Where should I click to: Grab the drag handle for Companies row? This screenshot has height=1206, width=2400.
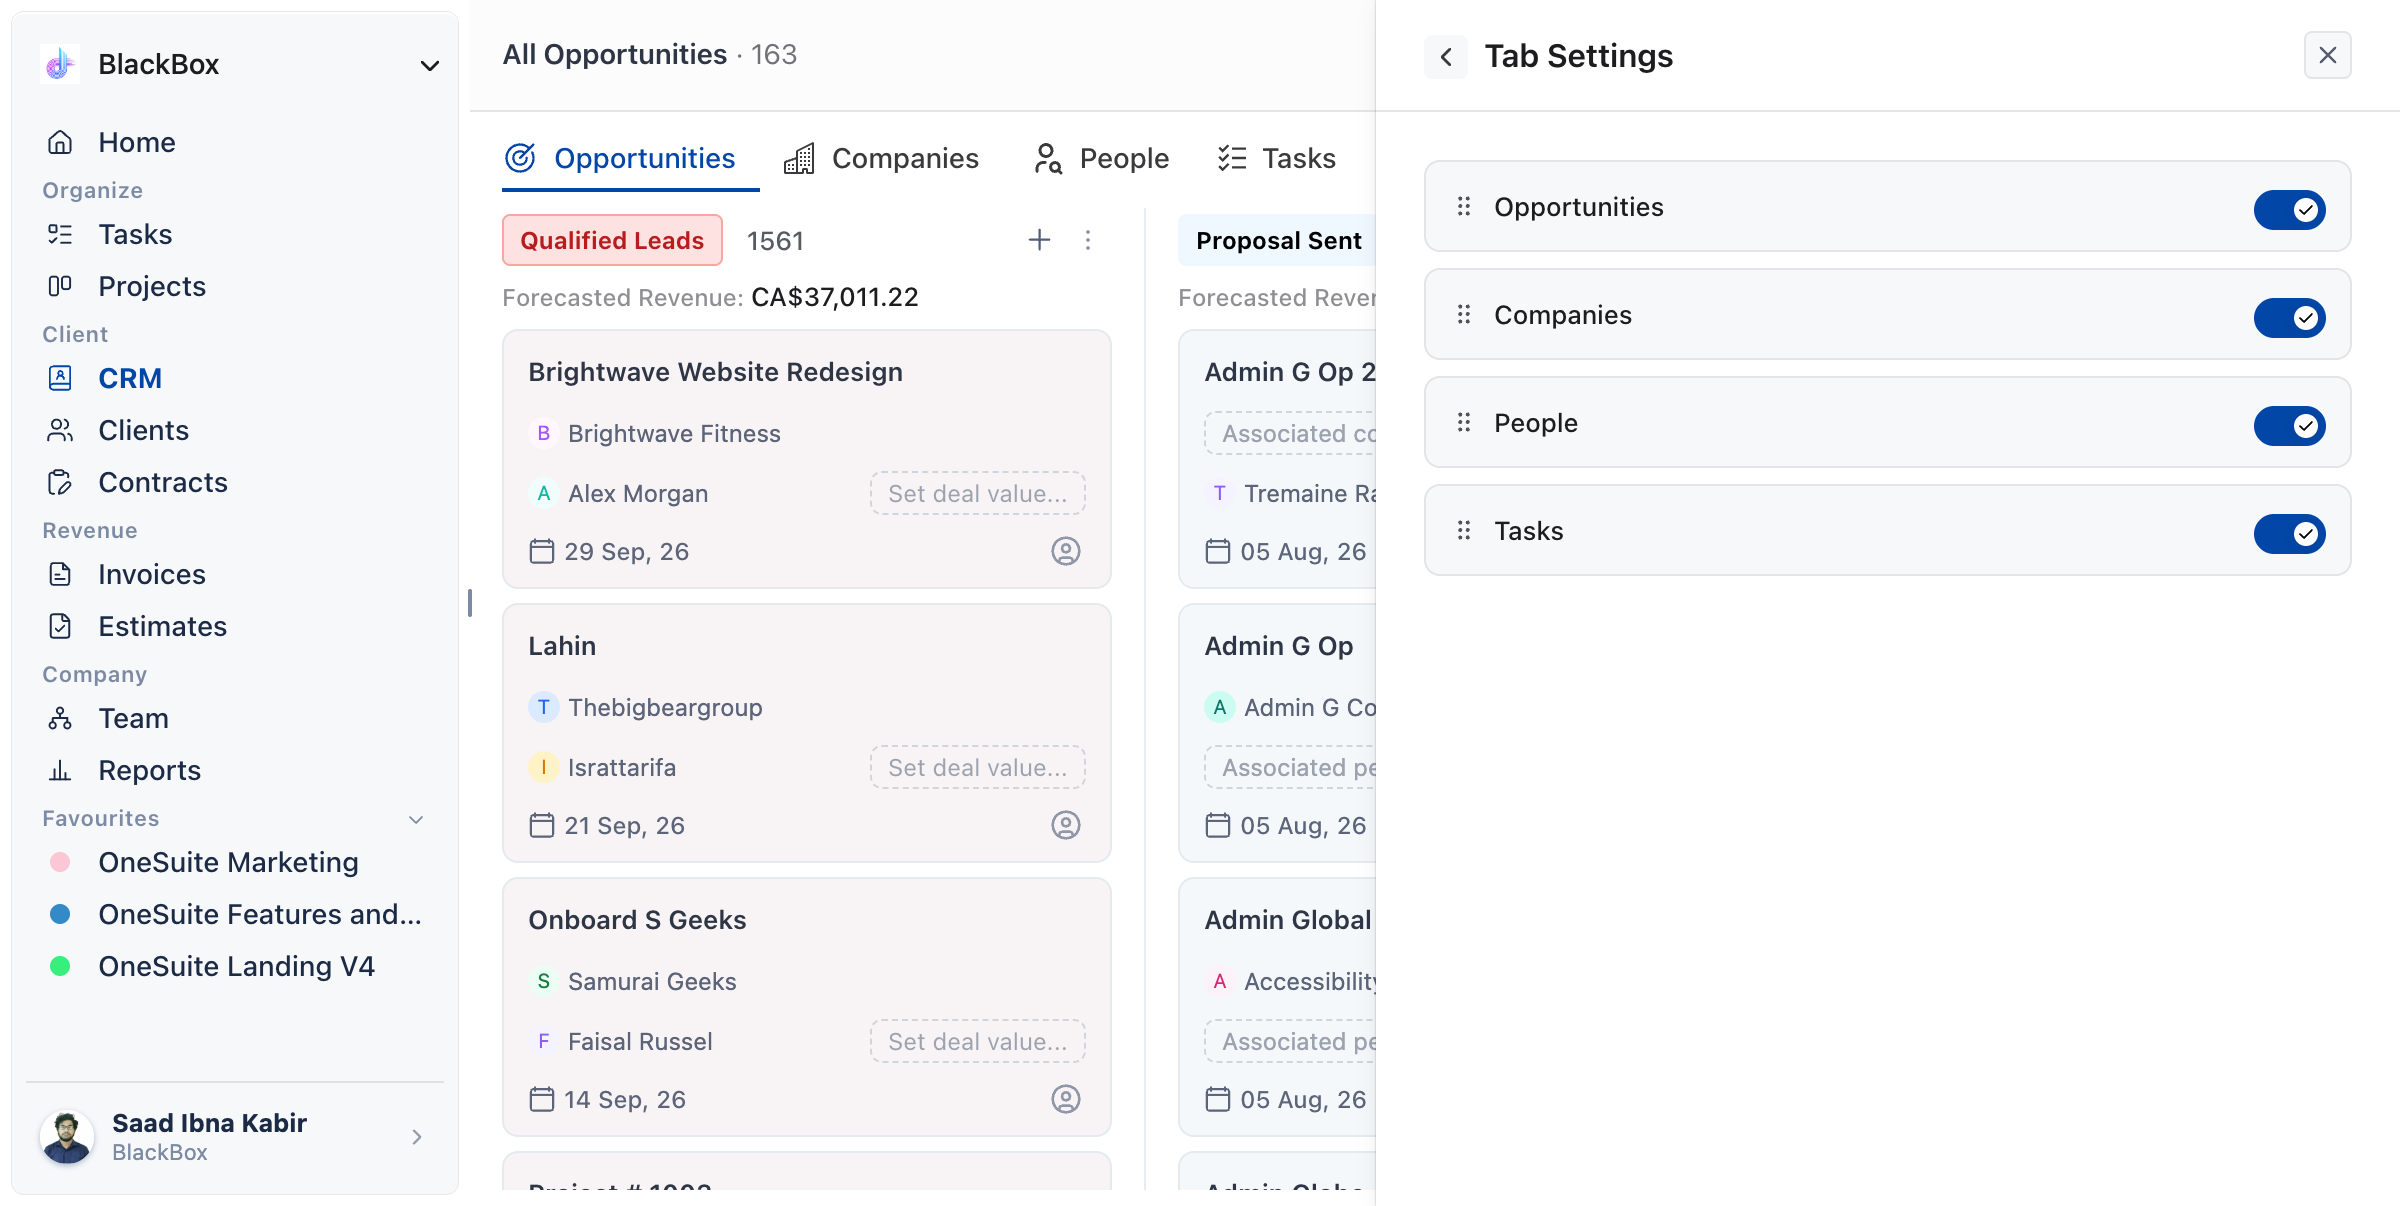pyautogui.click(x=1464, y=314)
